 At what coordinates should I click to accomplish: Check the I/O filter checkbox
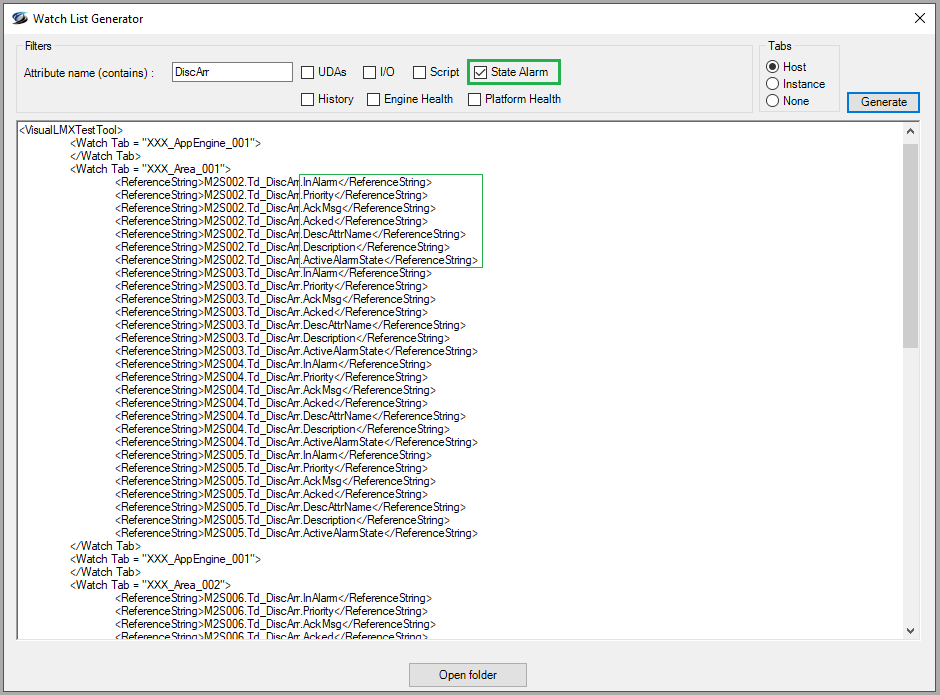click(370, 72)
